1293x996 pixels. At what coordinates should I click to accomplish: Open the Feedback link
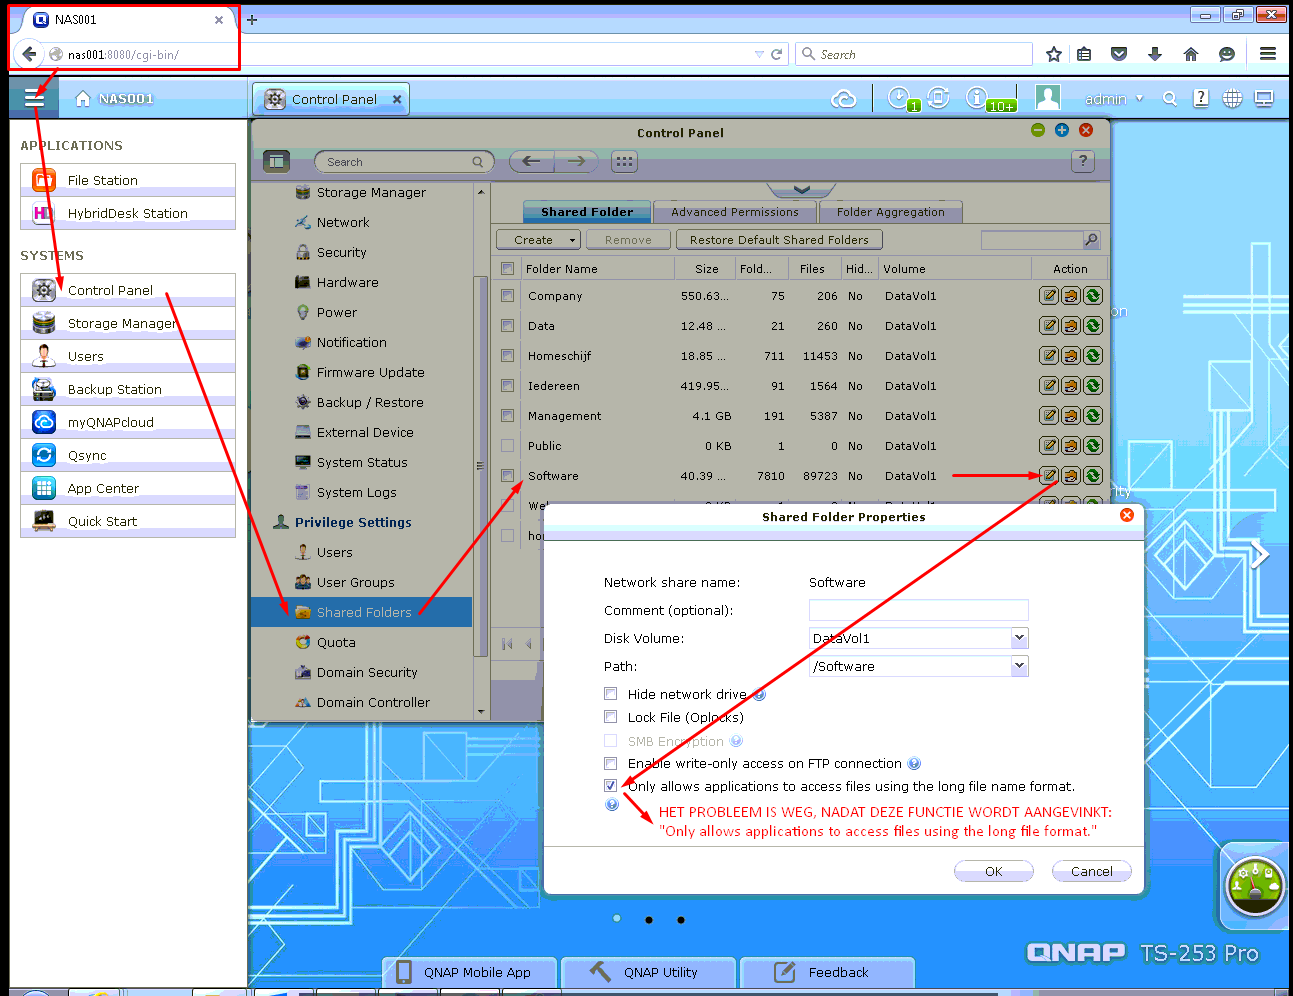(825, 972)
